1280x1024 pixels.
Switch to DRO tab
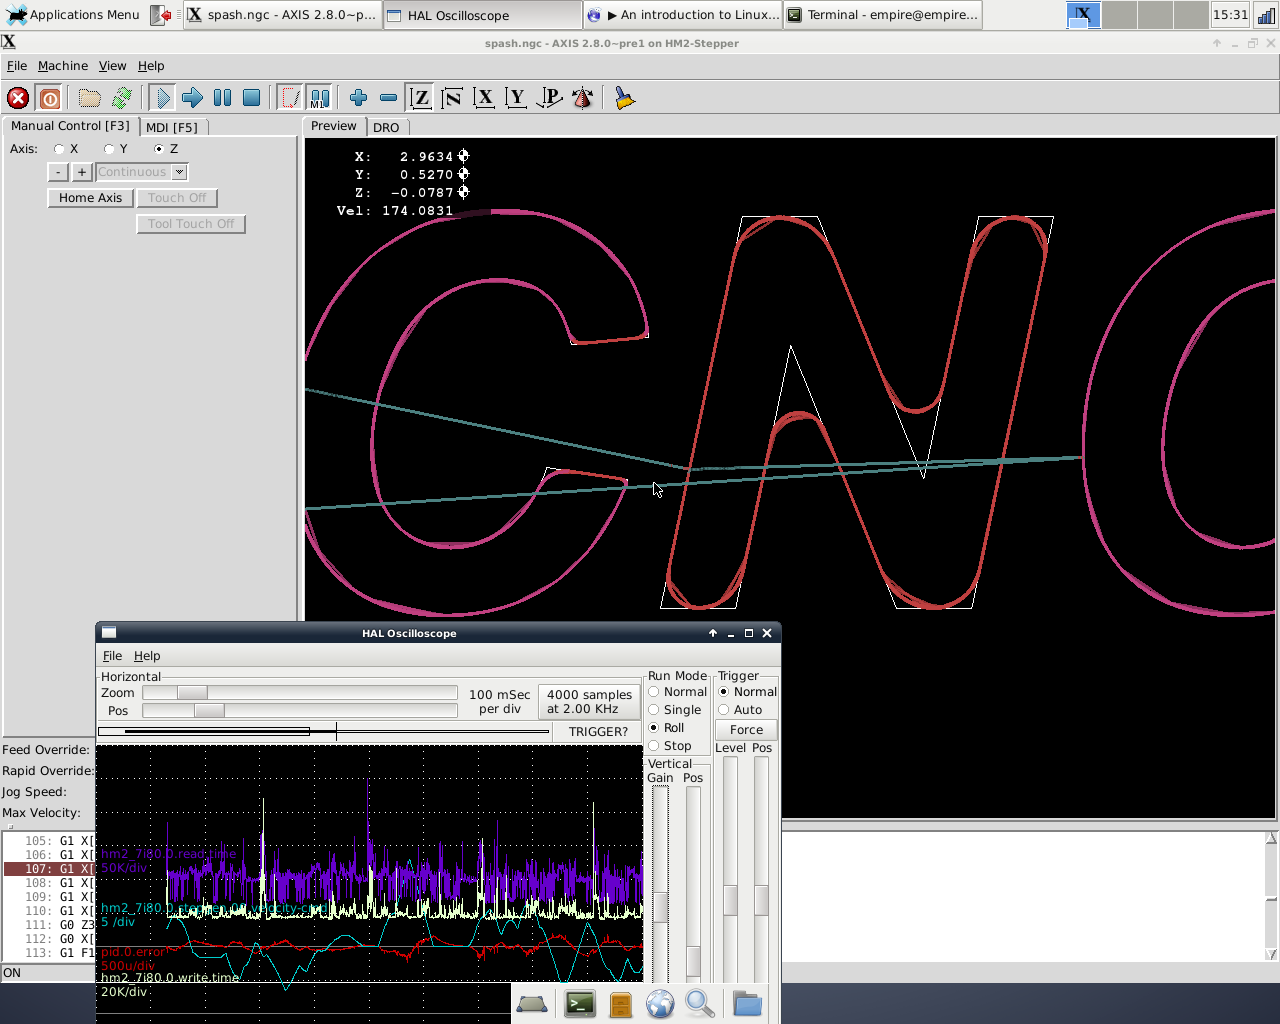coord(386,127)
